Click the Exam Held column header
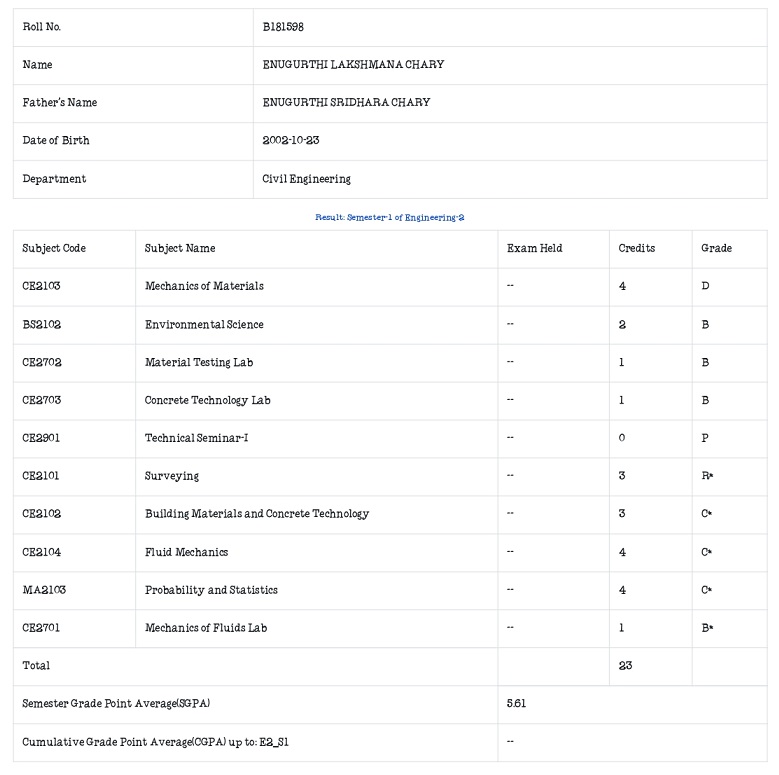779x775 pixels. [535, 248]
